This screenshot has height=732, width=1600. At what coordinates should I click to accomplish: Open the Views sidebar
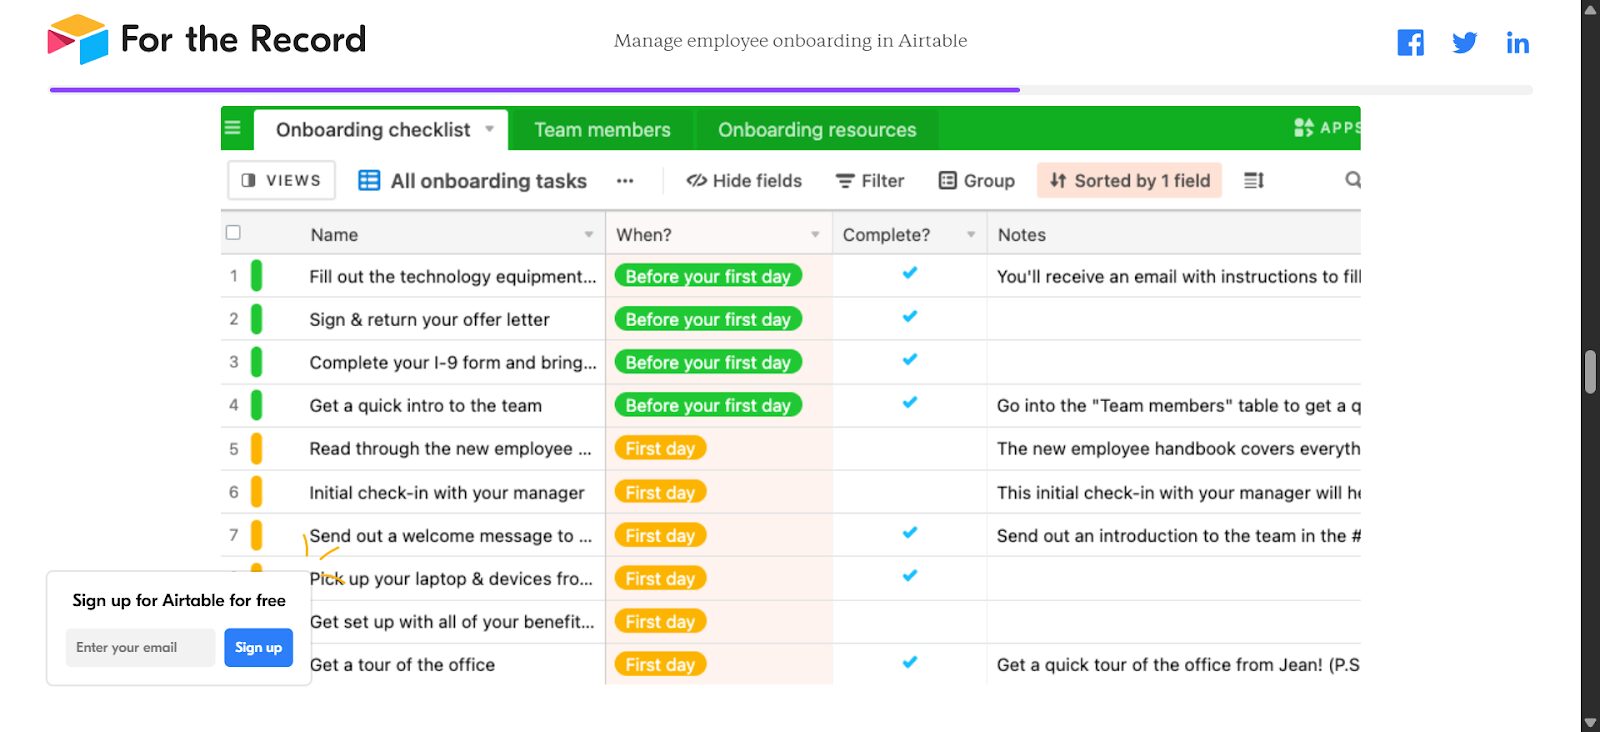tap(281, 180)
